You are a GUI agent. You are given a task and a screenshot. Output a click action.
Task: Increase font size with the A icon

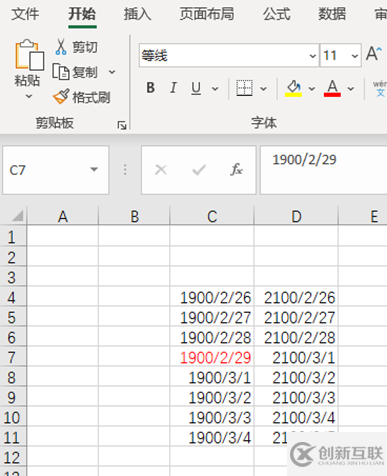click(x=374, y=54)
